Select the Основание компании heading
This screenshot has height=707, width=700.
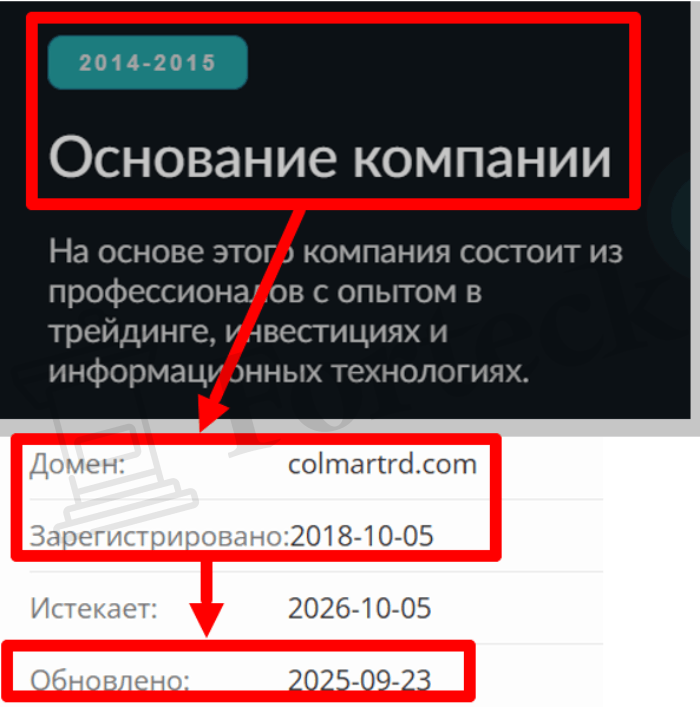tap(330, 157)
